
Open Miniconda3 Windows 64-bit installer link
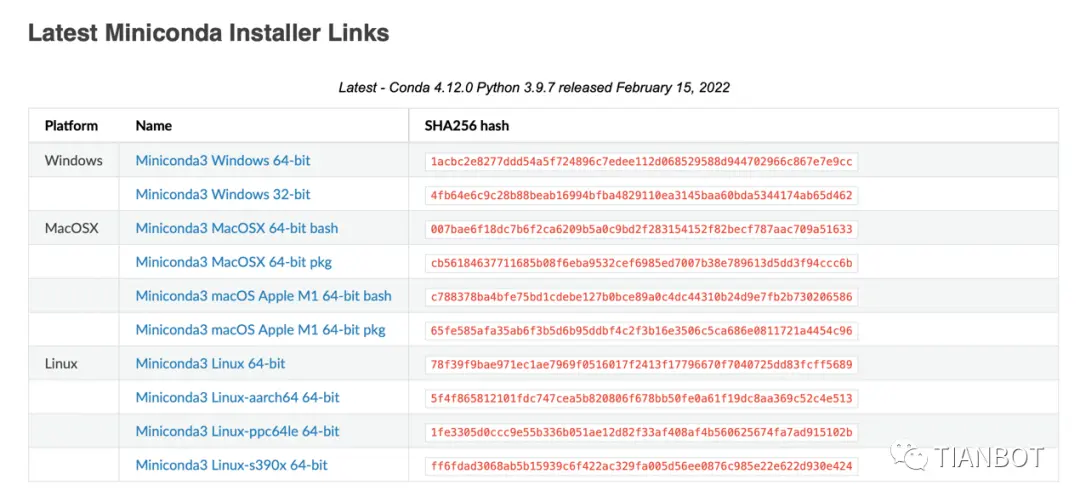point(222,160)
